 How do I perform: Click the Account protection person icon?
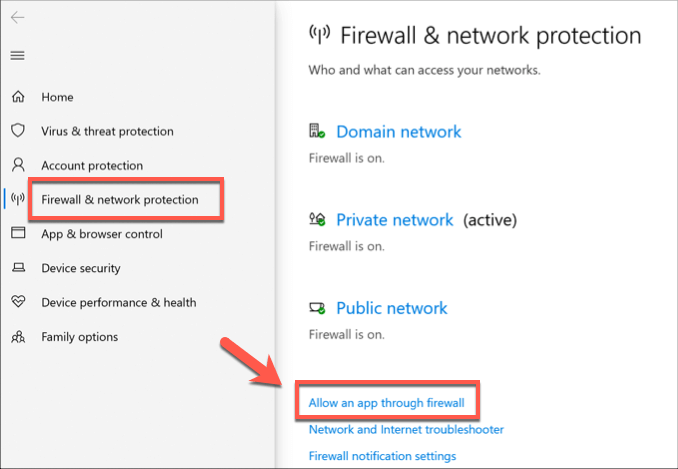(18, 165)
